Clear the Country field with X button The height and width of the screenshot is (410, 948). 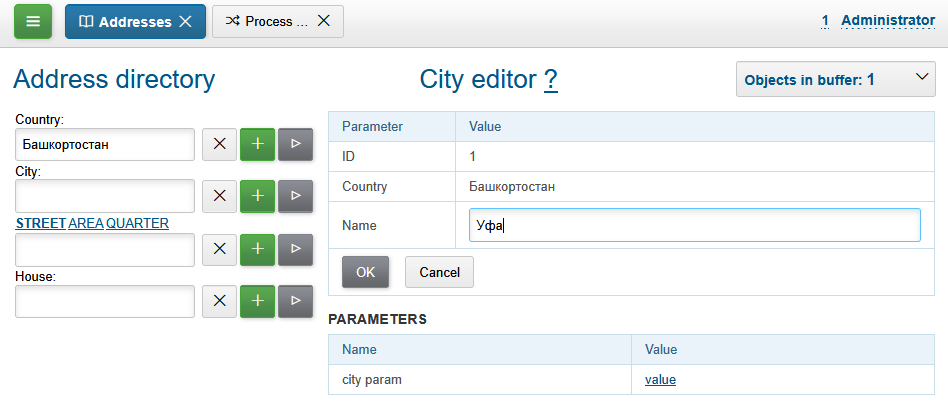pyautogui.click(x=220, y=144)
